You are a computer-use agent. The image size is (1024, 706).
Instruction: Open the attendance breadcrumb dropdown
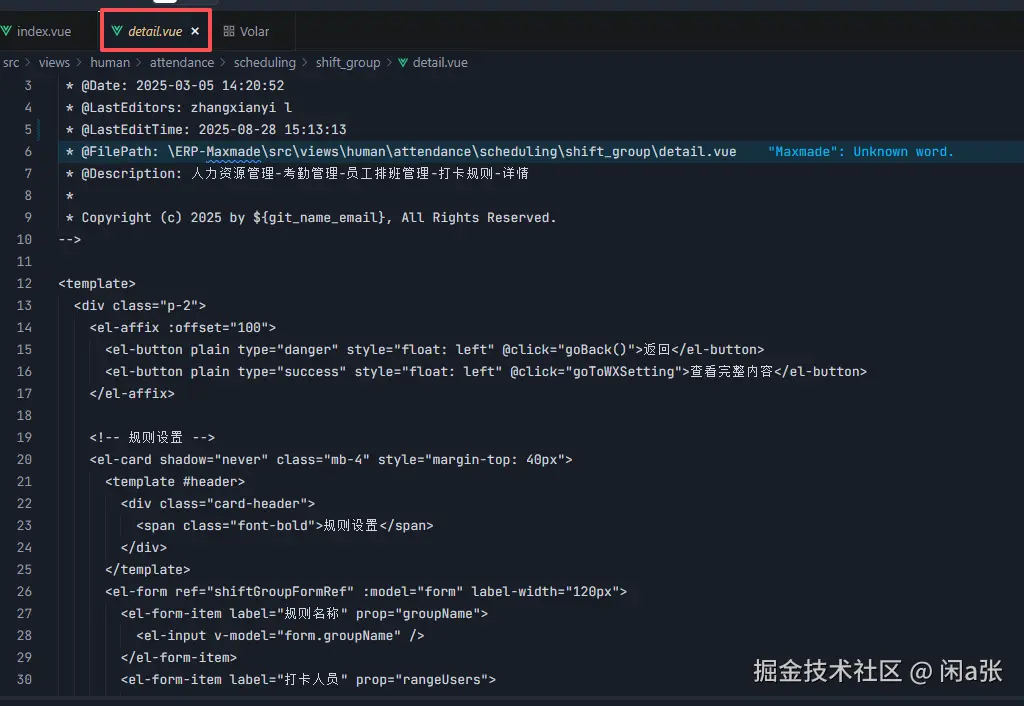pos(182,62)
